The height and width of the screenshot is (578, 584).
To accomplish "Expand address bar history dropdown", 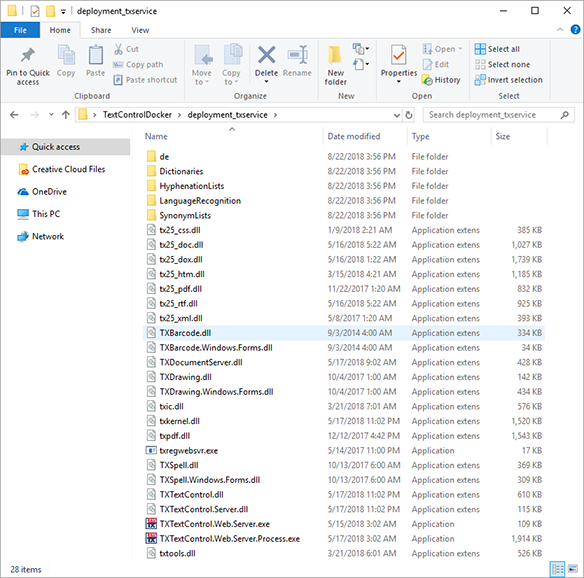I will tap(397, 115).
